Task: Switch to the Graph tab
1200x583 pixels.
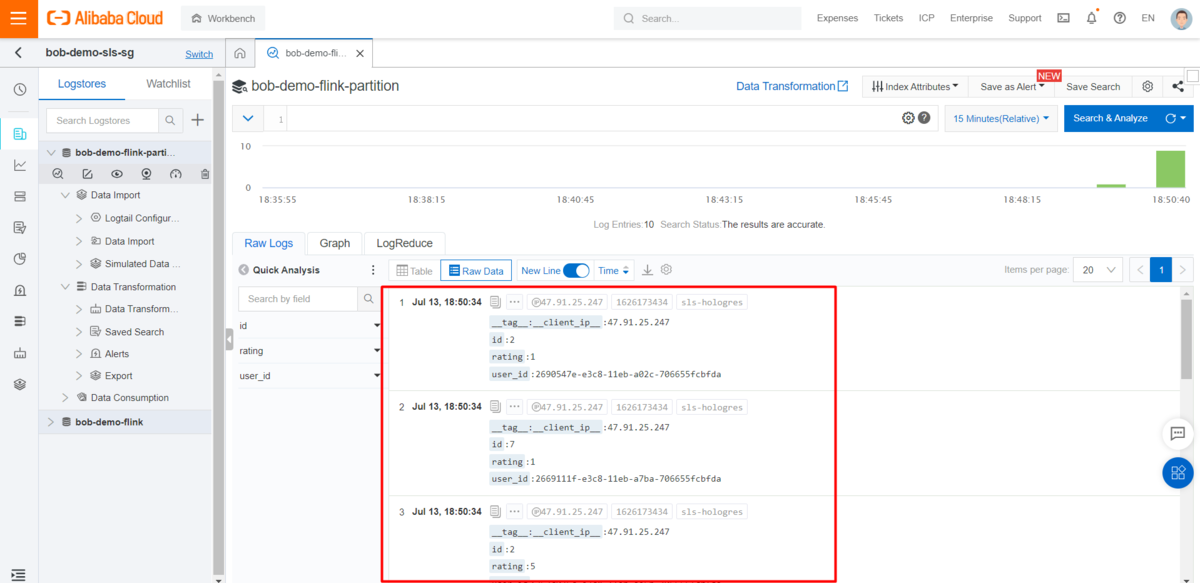Action: point(335,243)
